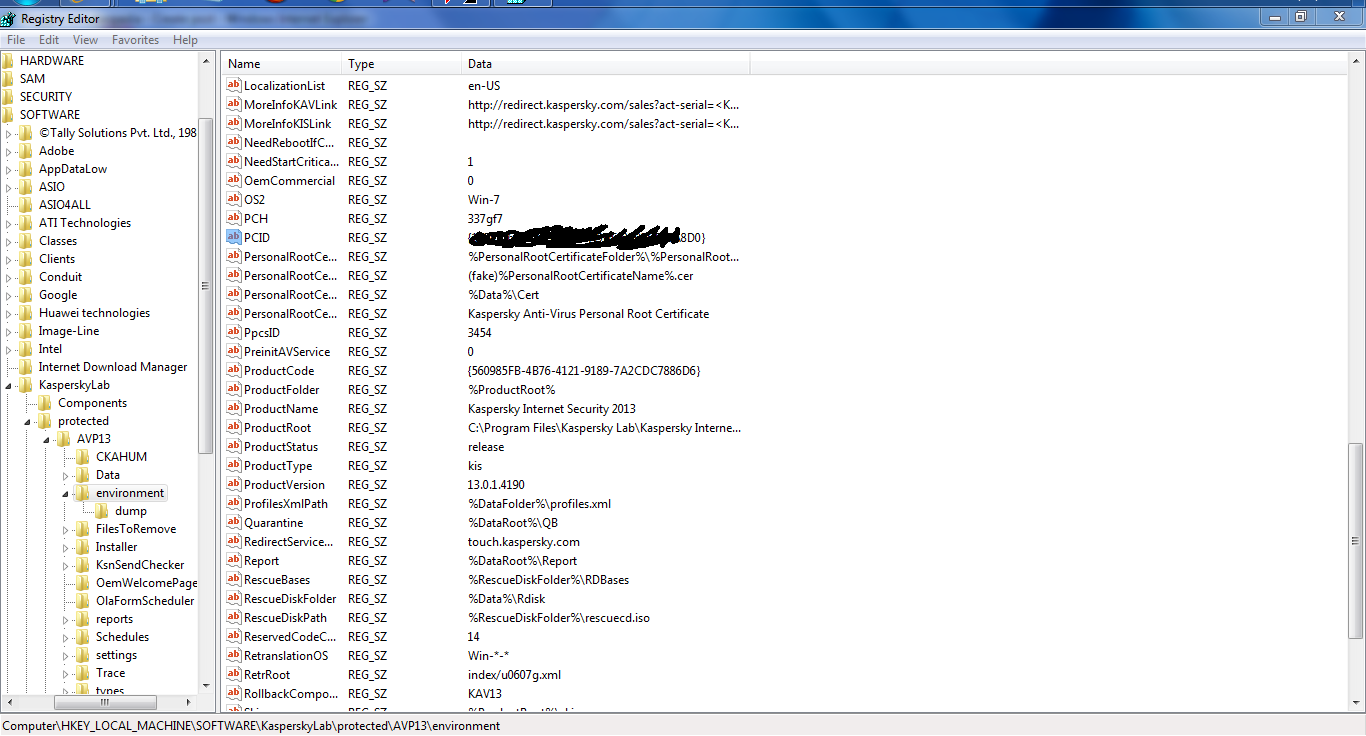Viewport: 1366px width, 736px height.
Task: Open the View menu
Action: pyautogui.click(x=86, y=40)
